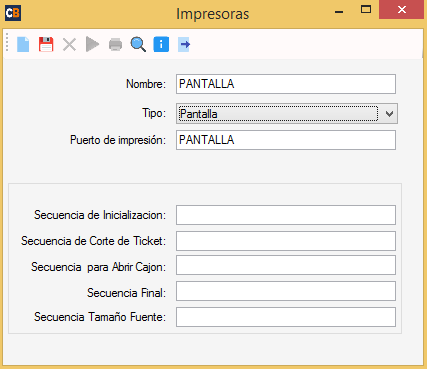
Task: Open search with the magnifier icon
Action: click(138, 44)
